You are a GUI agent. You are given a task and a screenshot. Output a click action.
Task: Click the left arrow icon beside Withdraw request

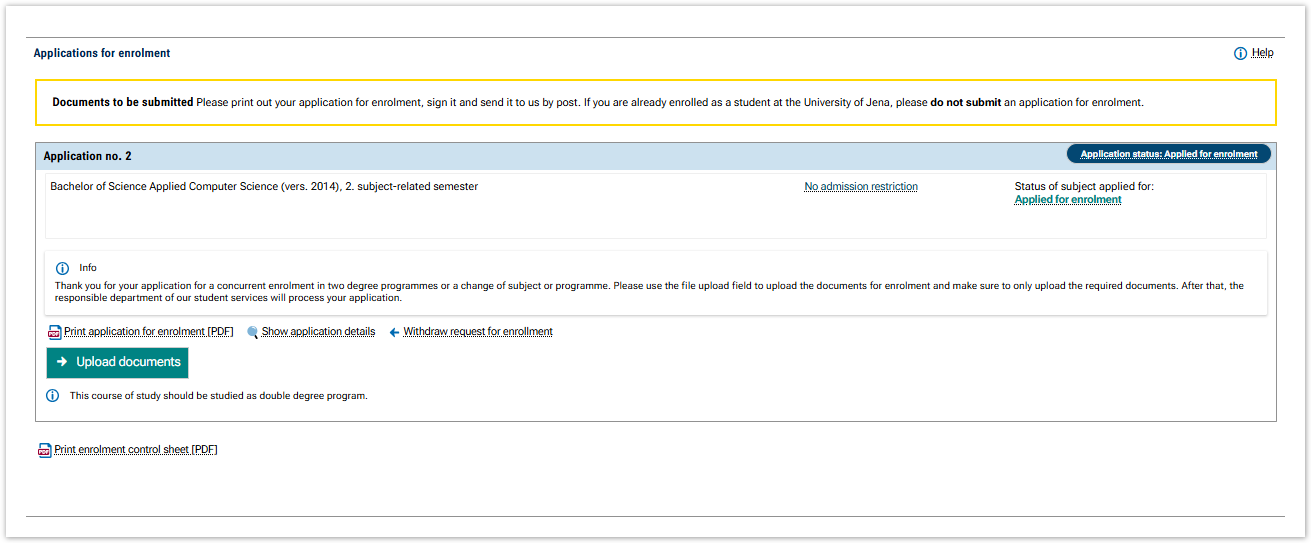pos(394,332)
